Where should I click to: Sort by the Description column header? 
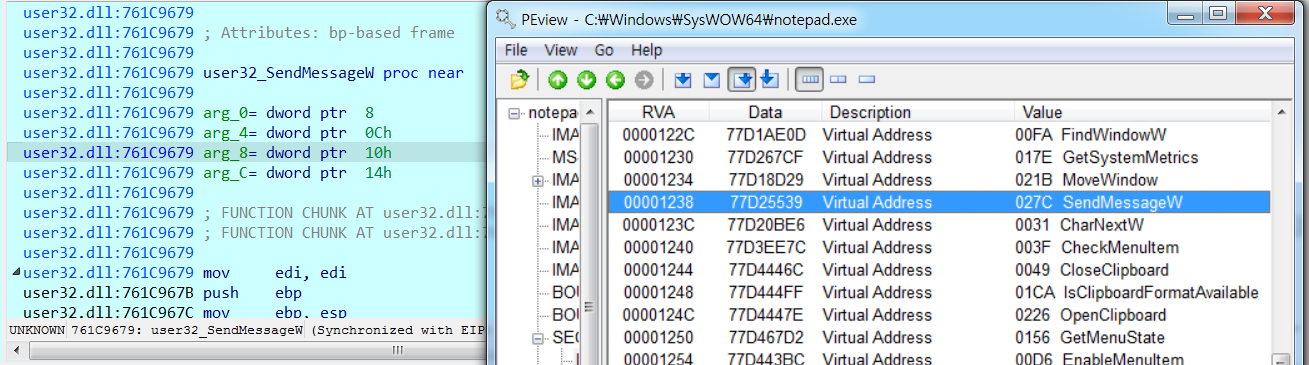click(x=918, y=112)
